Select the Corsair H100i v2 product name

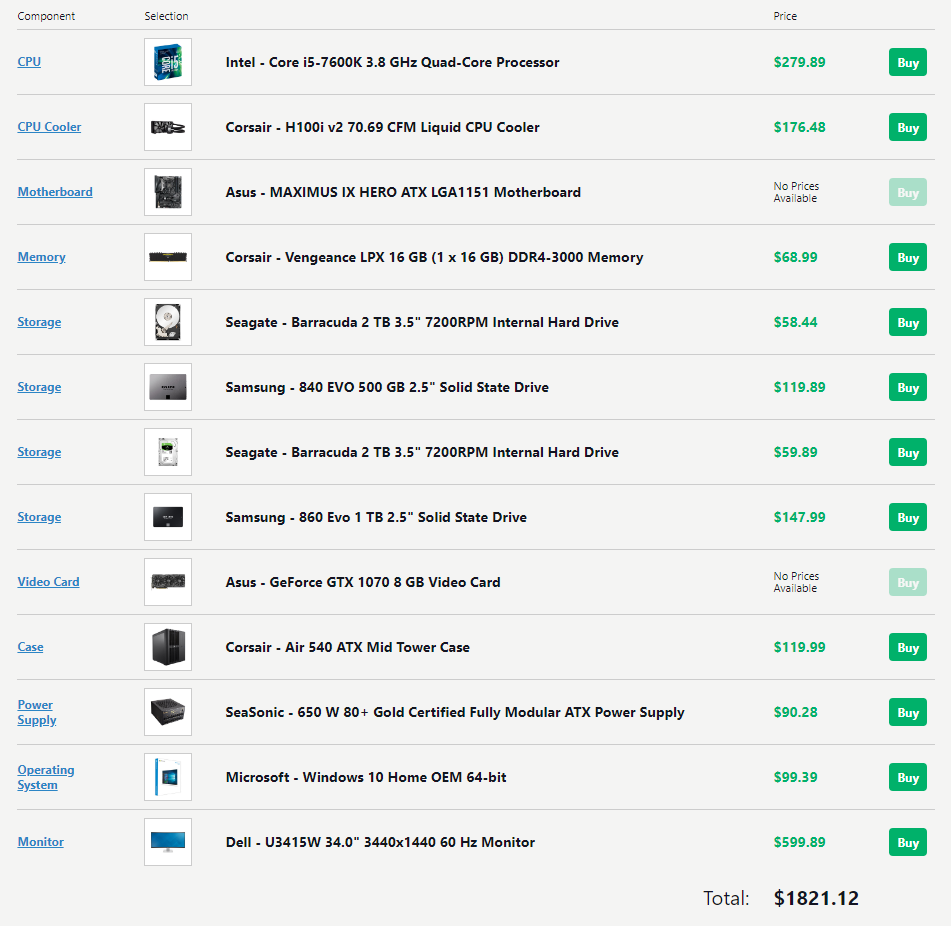point(382,127)
